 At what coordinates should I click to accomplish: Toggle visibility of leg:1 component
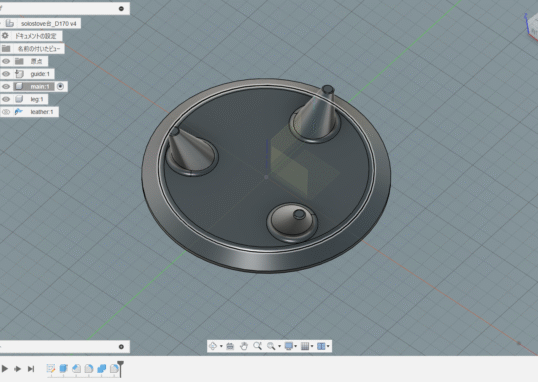6,99
